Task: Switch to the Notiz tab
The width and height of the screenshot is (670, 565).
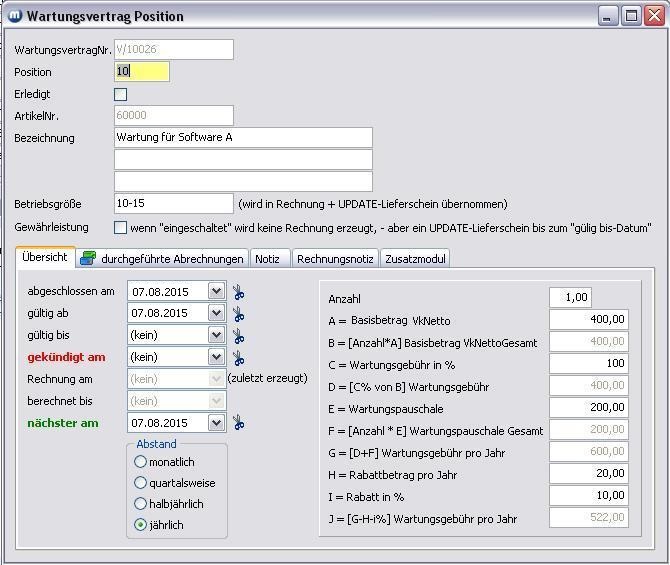Action: tap(267, 259)
